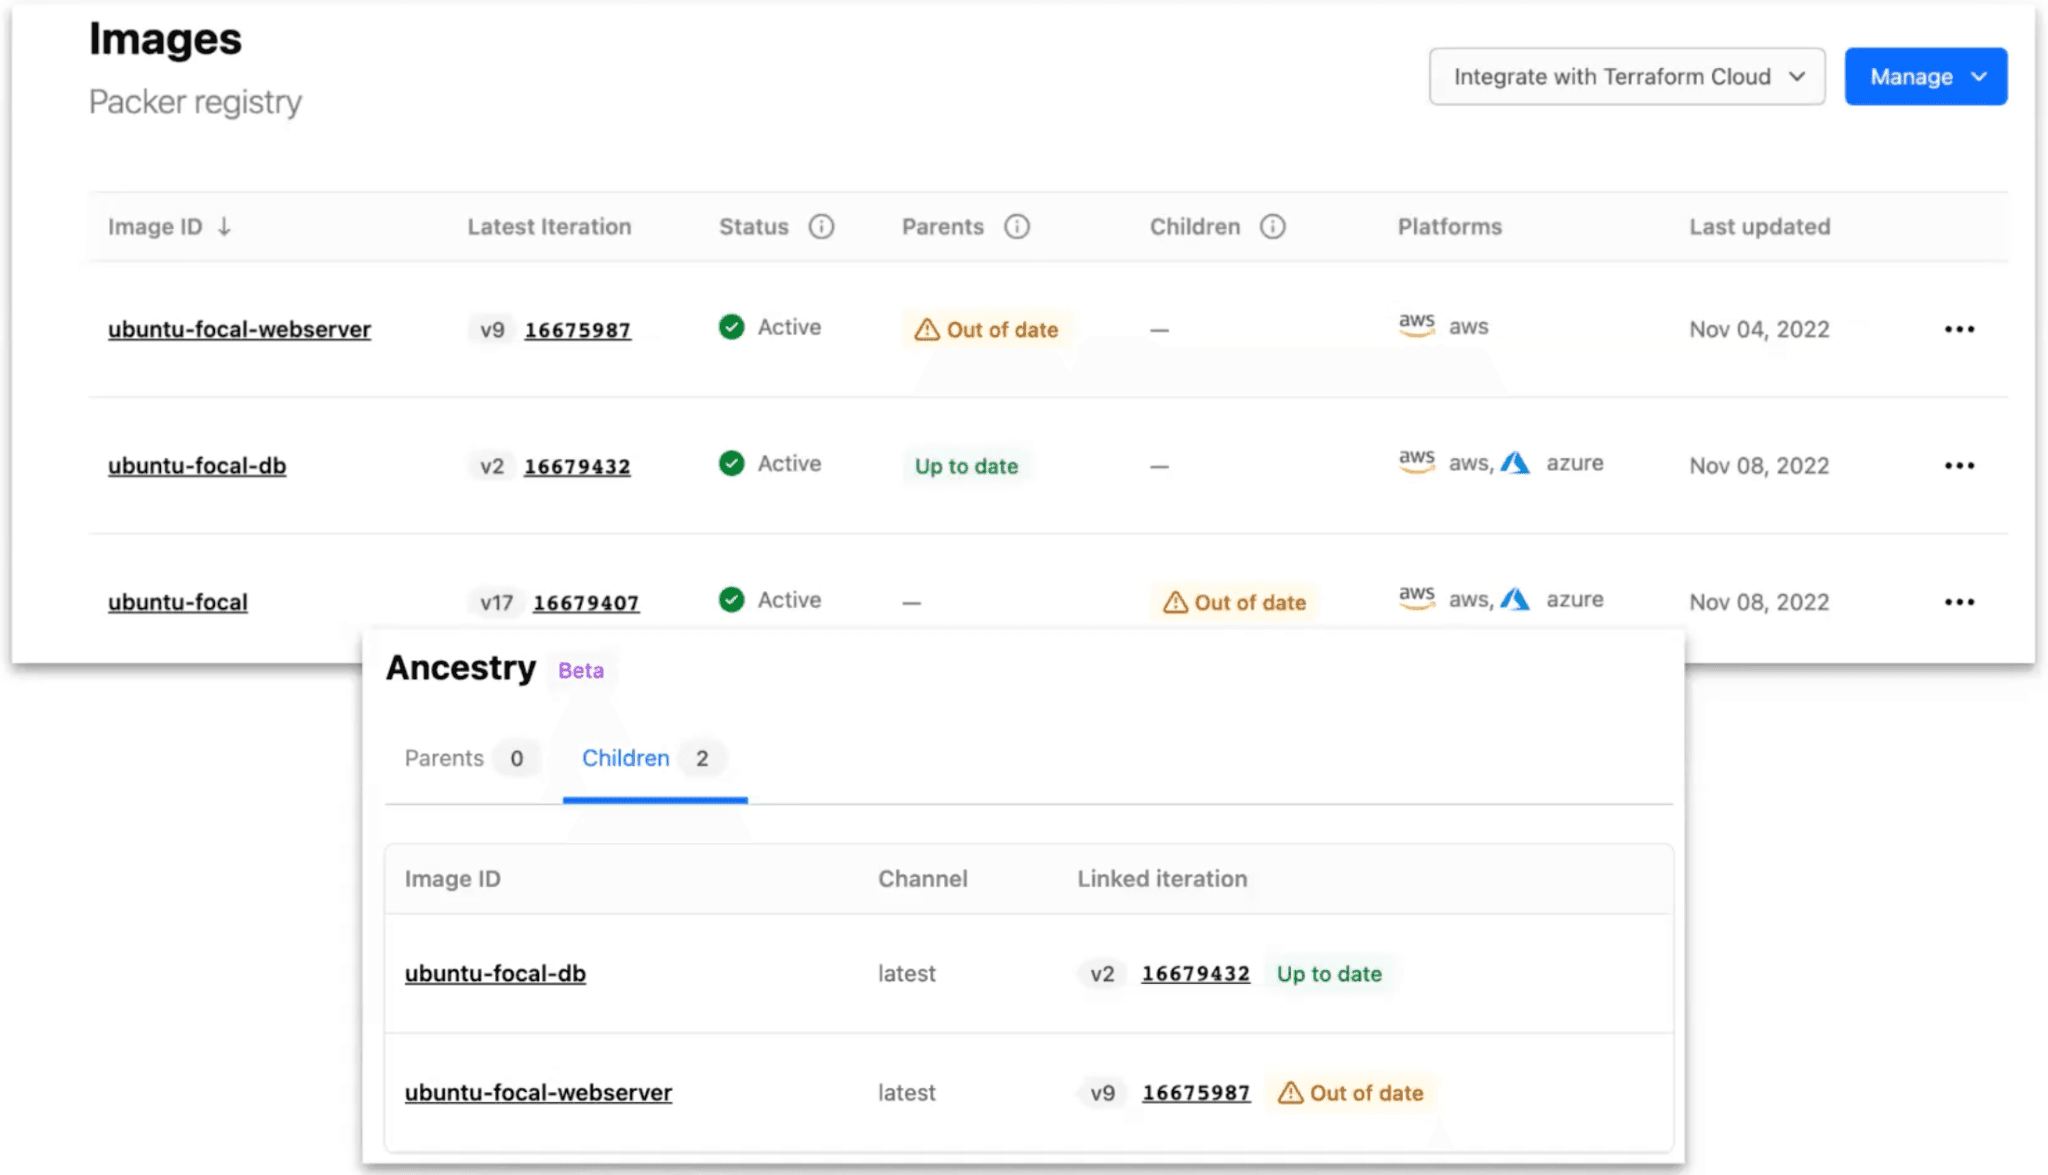Click the Azure icon in the ubuntu-focal-db row

[1515, 463]
